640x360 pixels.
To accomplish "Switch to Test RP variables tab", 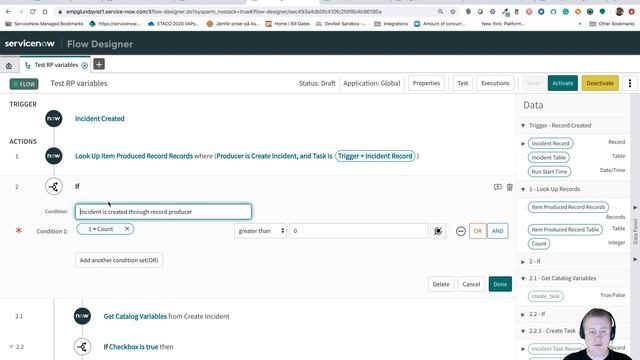I will (56, 65).
